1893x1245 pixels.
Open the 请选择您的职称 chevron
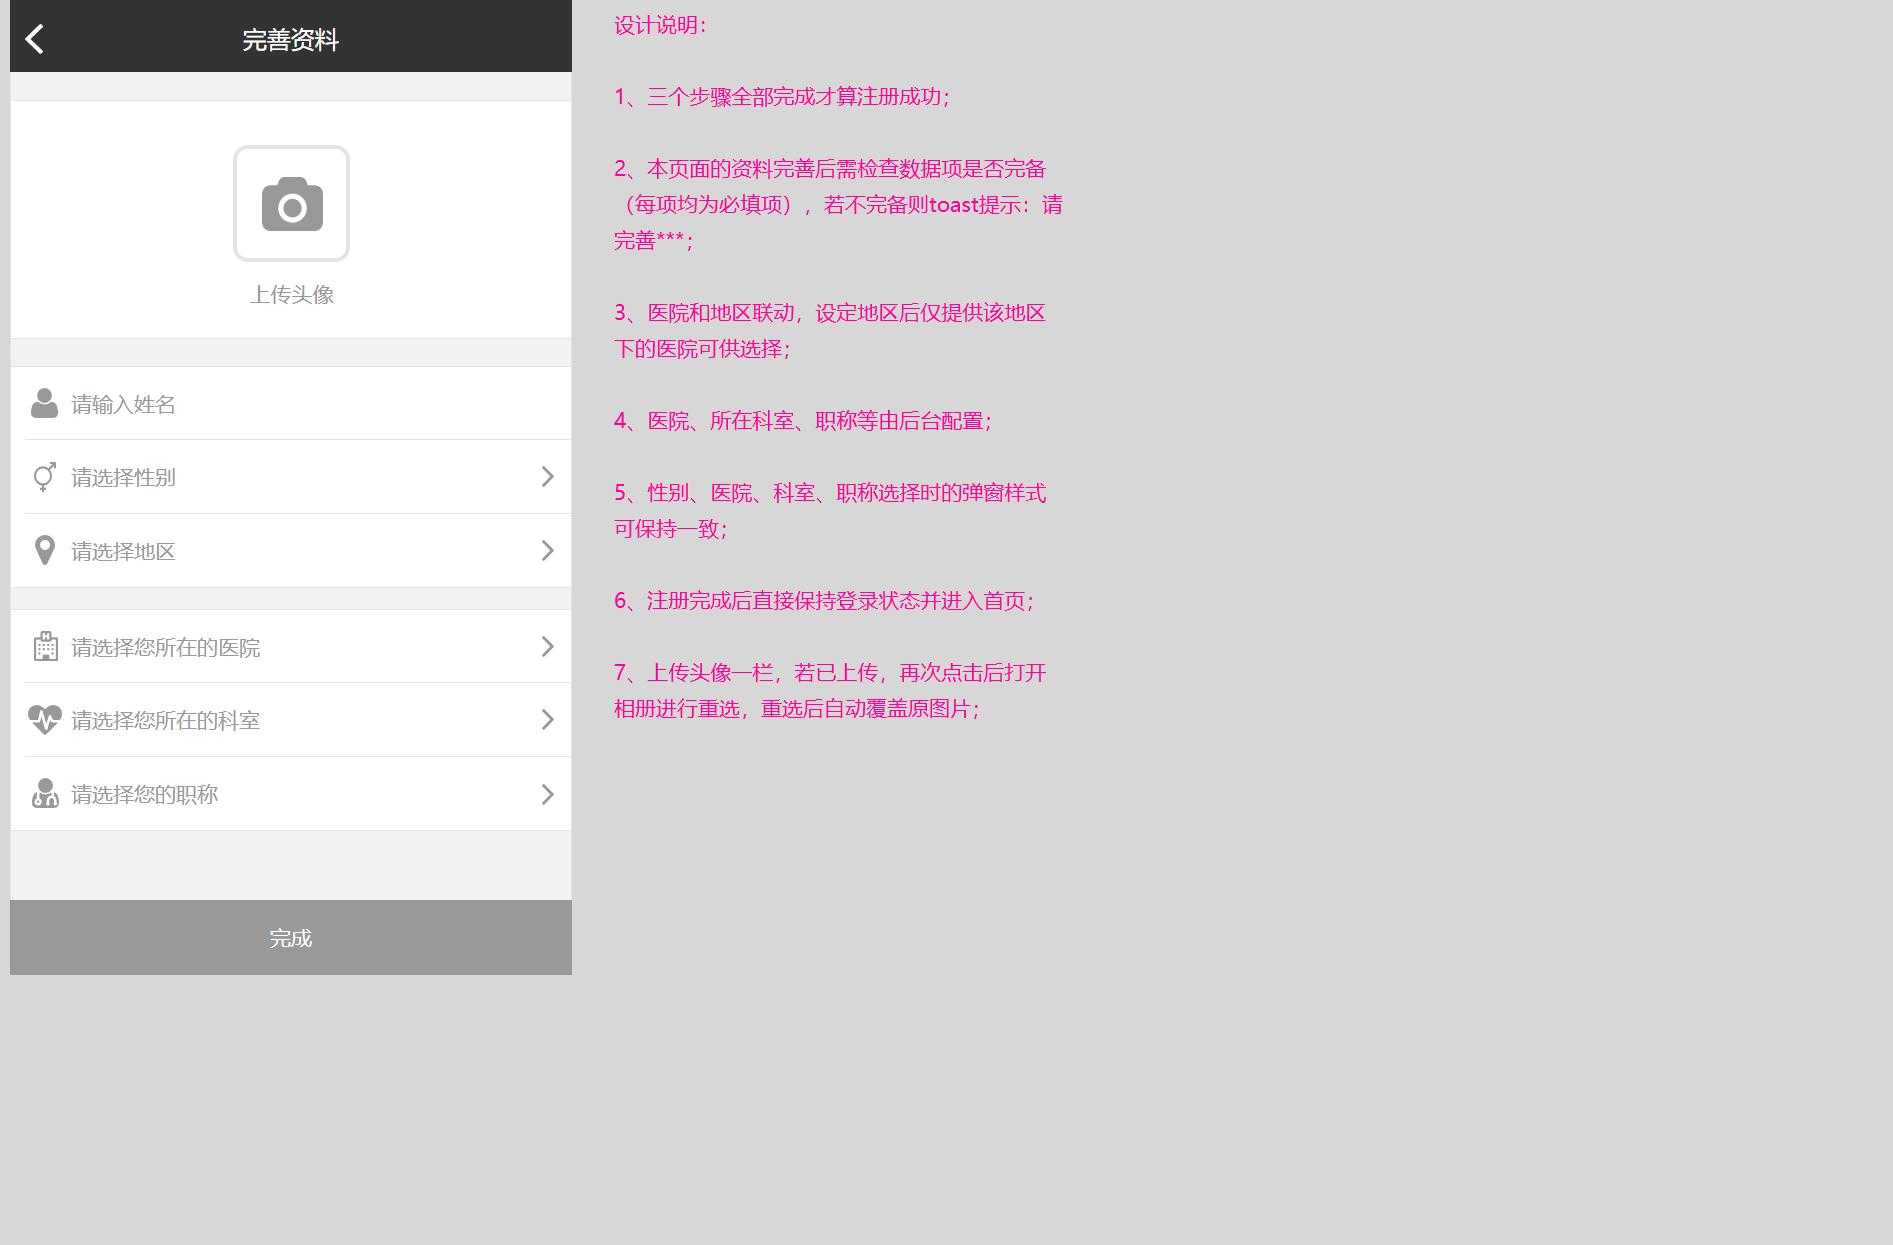547,793
